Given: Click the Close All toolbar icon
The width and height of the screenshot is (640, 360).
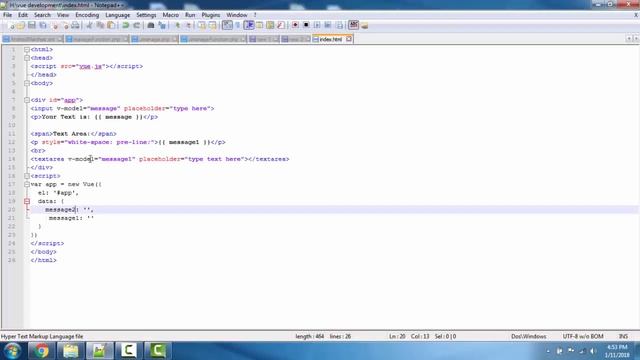Looking at the screenshot, I should 64,25.
